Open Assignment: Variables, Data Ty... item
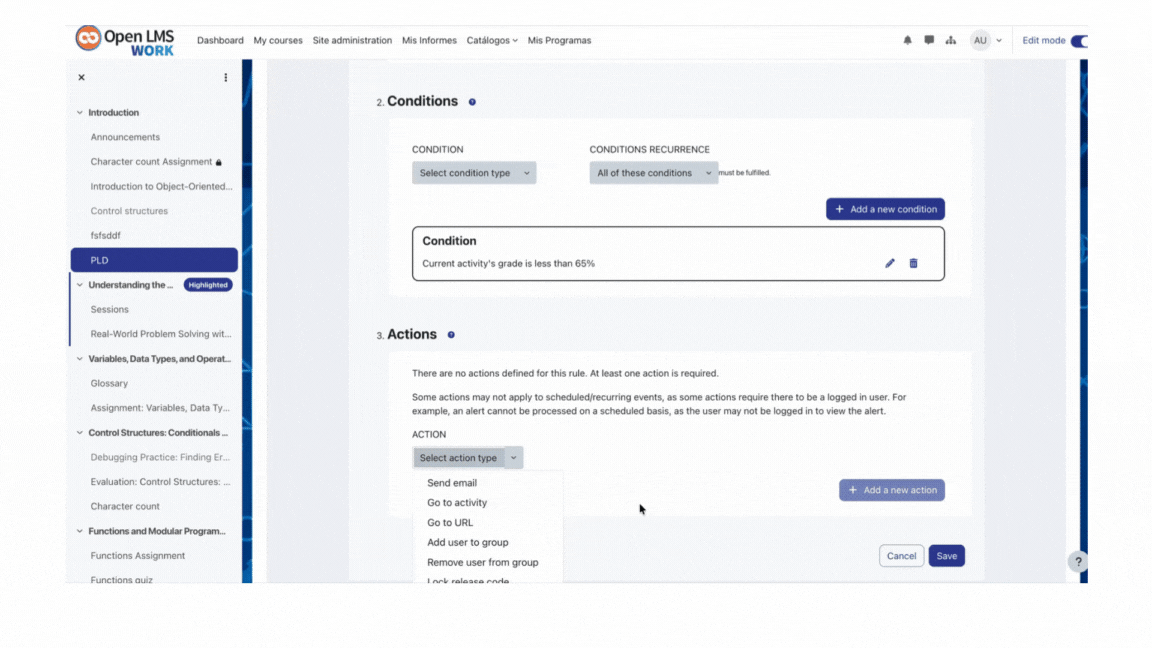 click(x=160, y=408)
